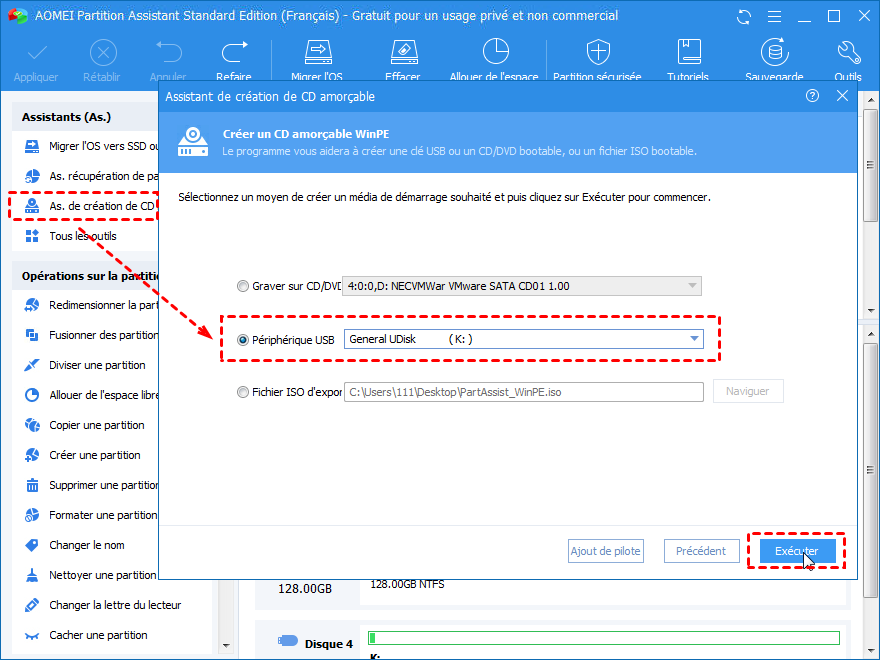Open As. récupération de partition in sidebar
880x660 pixels.
tap(91, 176)
